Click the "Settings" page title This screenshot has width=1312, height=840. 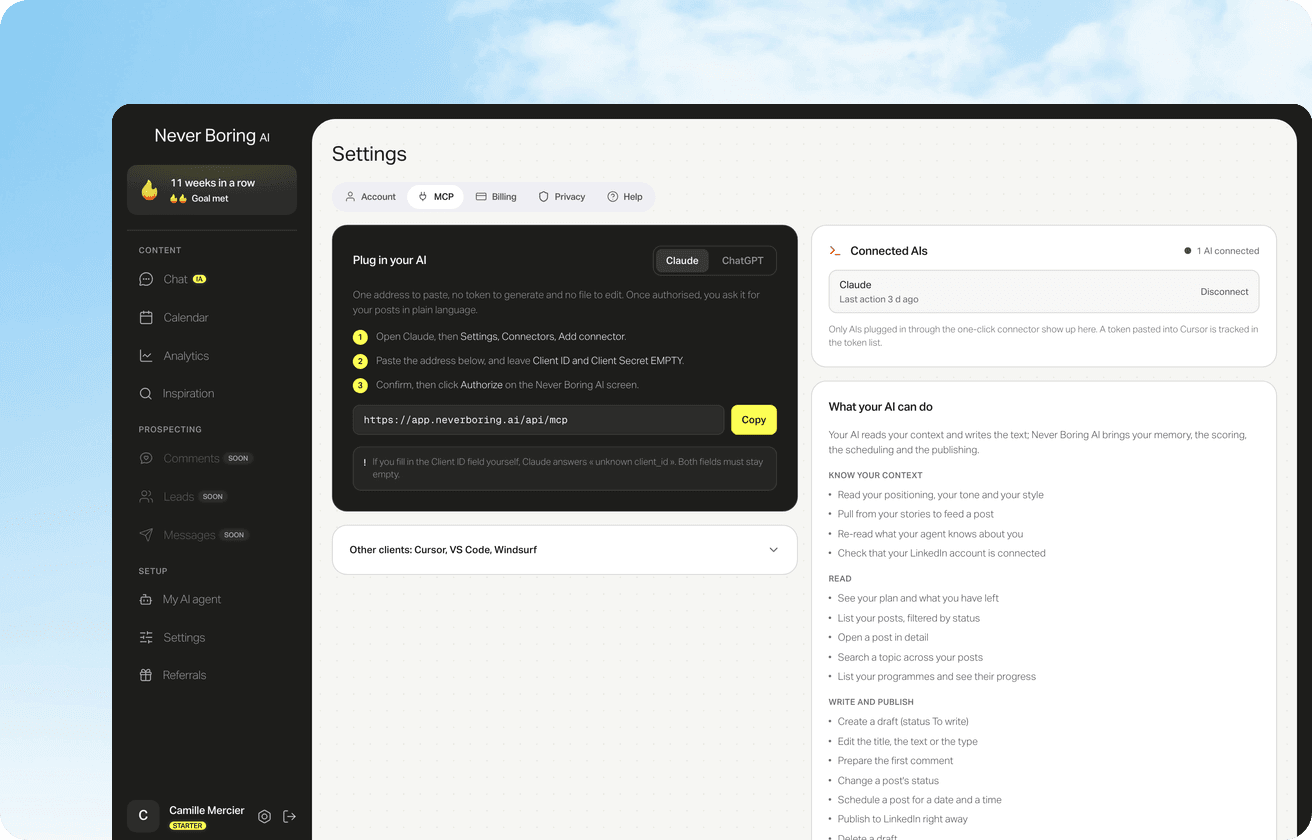click(x=369, y=154)
